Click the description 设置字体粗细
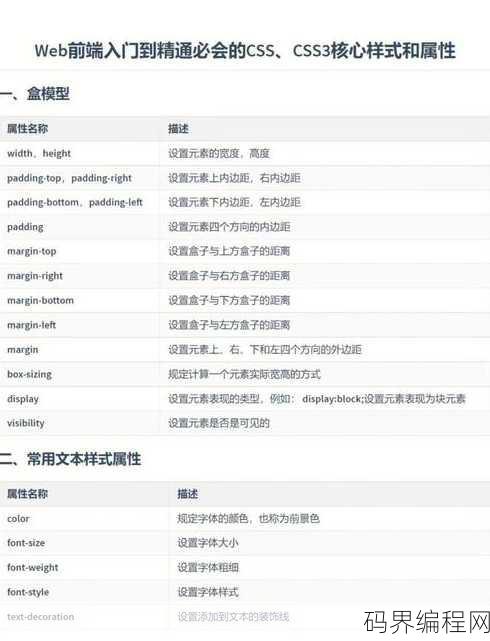 pyautogui.click(x=208, y=567)
